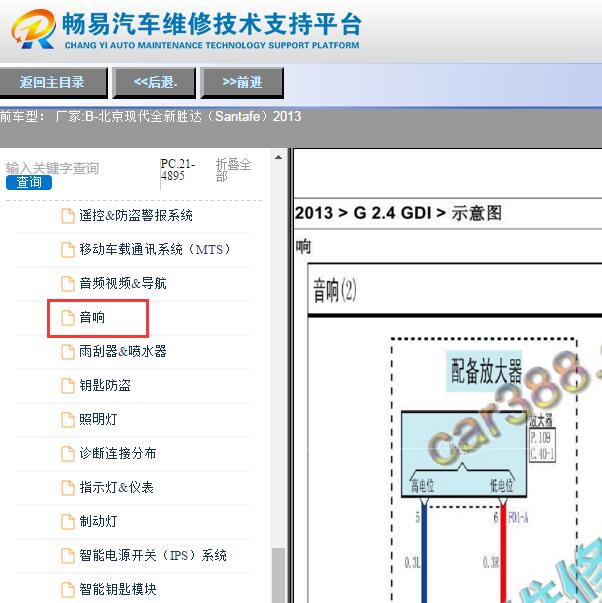Select the 雨刮器&喷水器 entry
The height and width of the screenshot is (603, 602).
pyautogui.click(x=123, y=351)
